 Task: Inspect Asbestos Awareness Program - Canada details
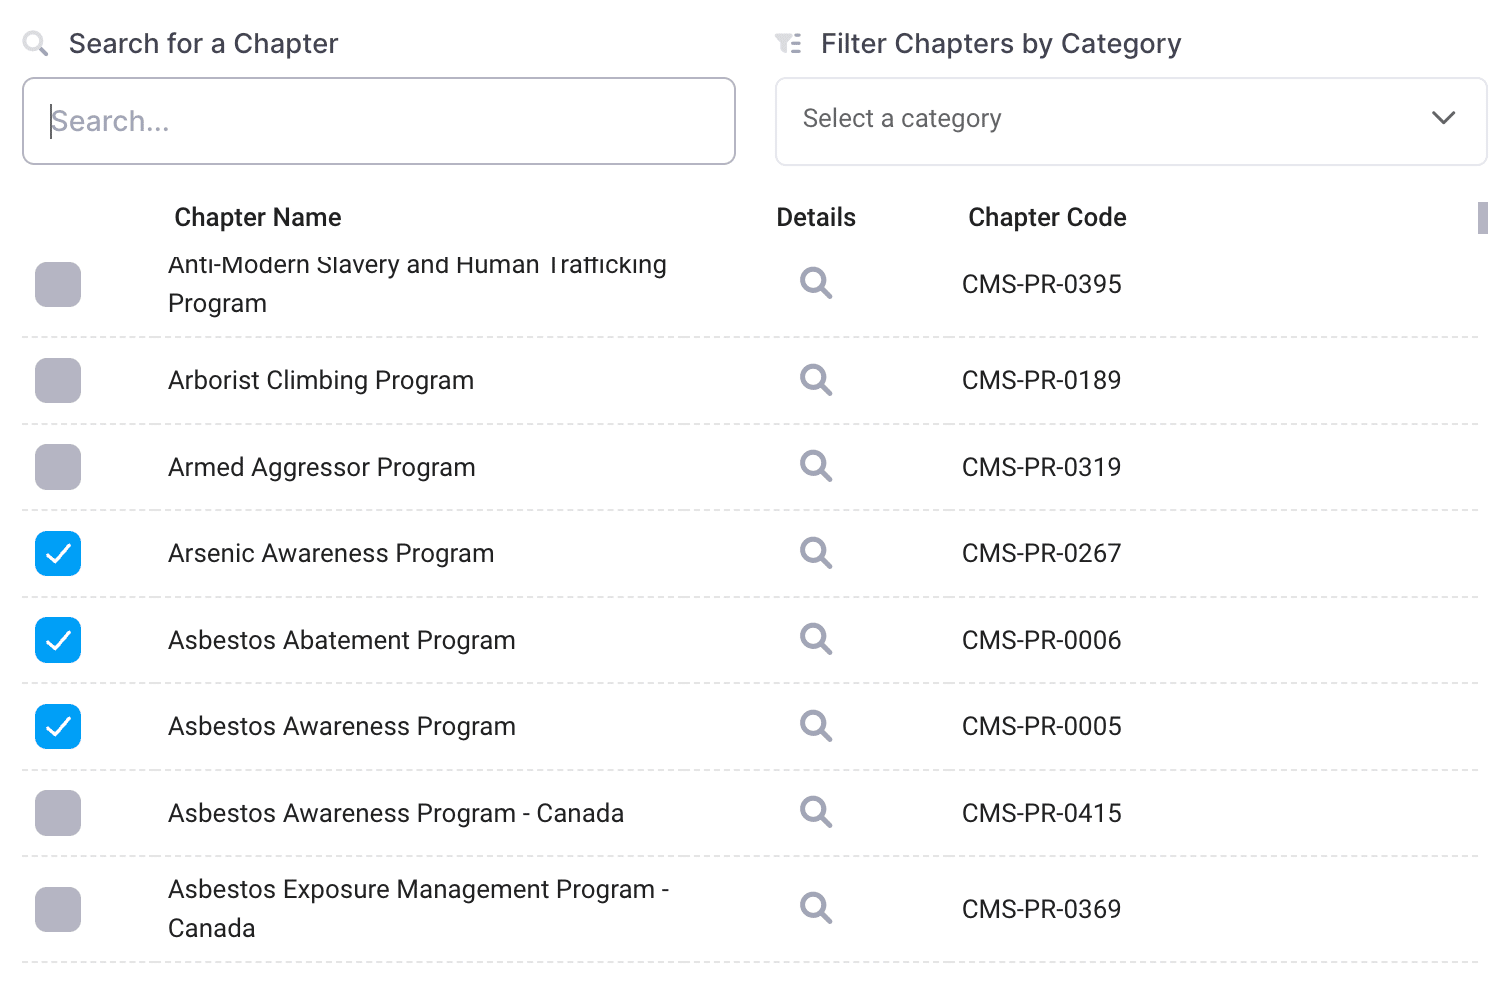pos(816,812)
